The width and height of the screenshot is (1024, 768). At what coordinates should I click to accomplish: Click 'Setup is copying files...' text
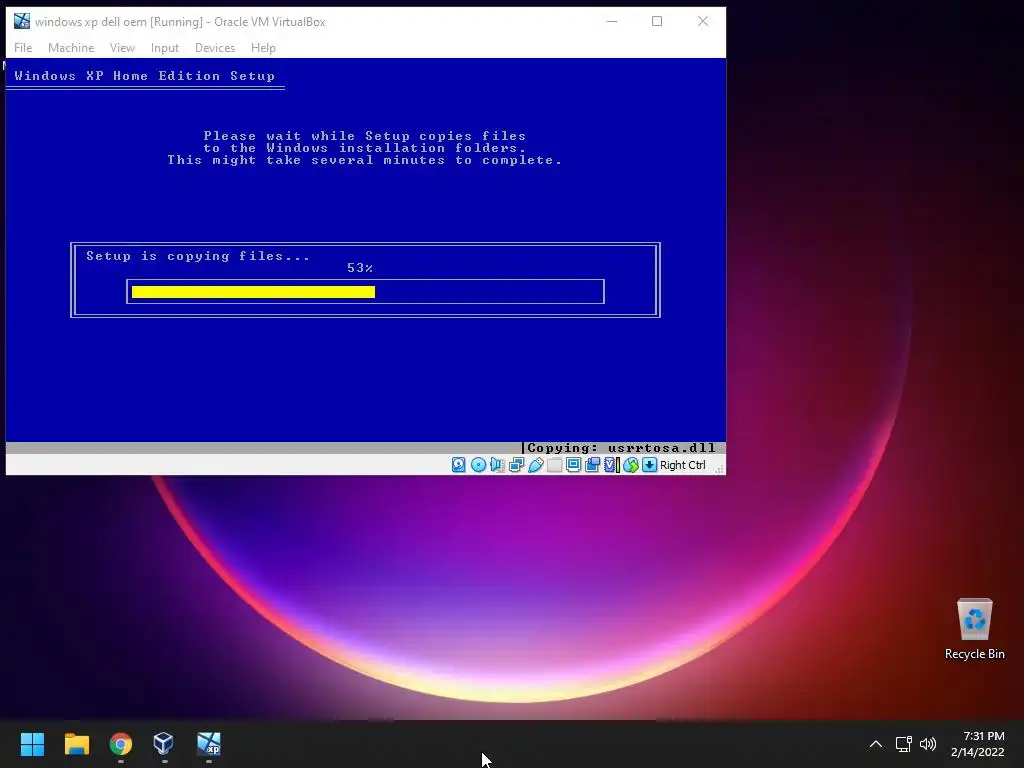[198, 256]
